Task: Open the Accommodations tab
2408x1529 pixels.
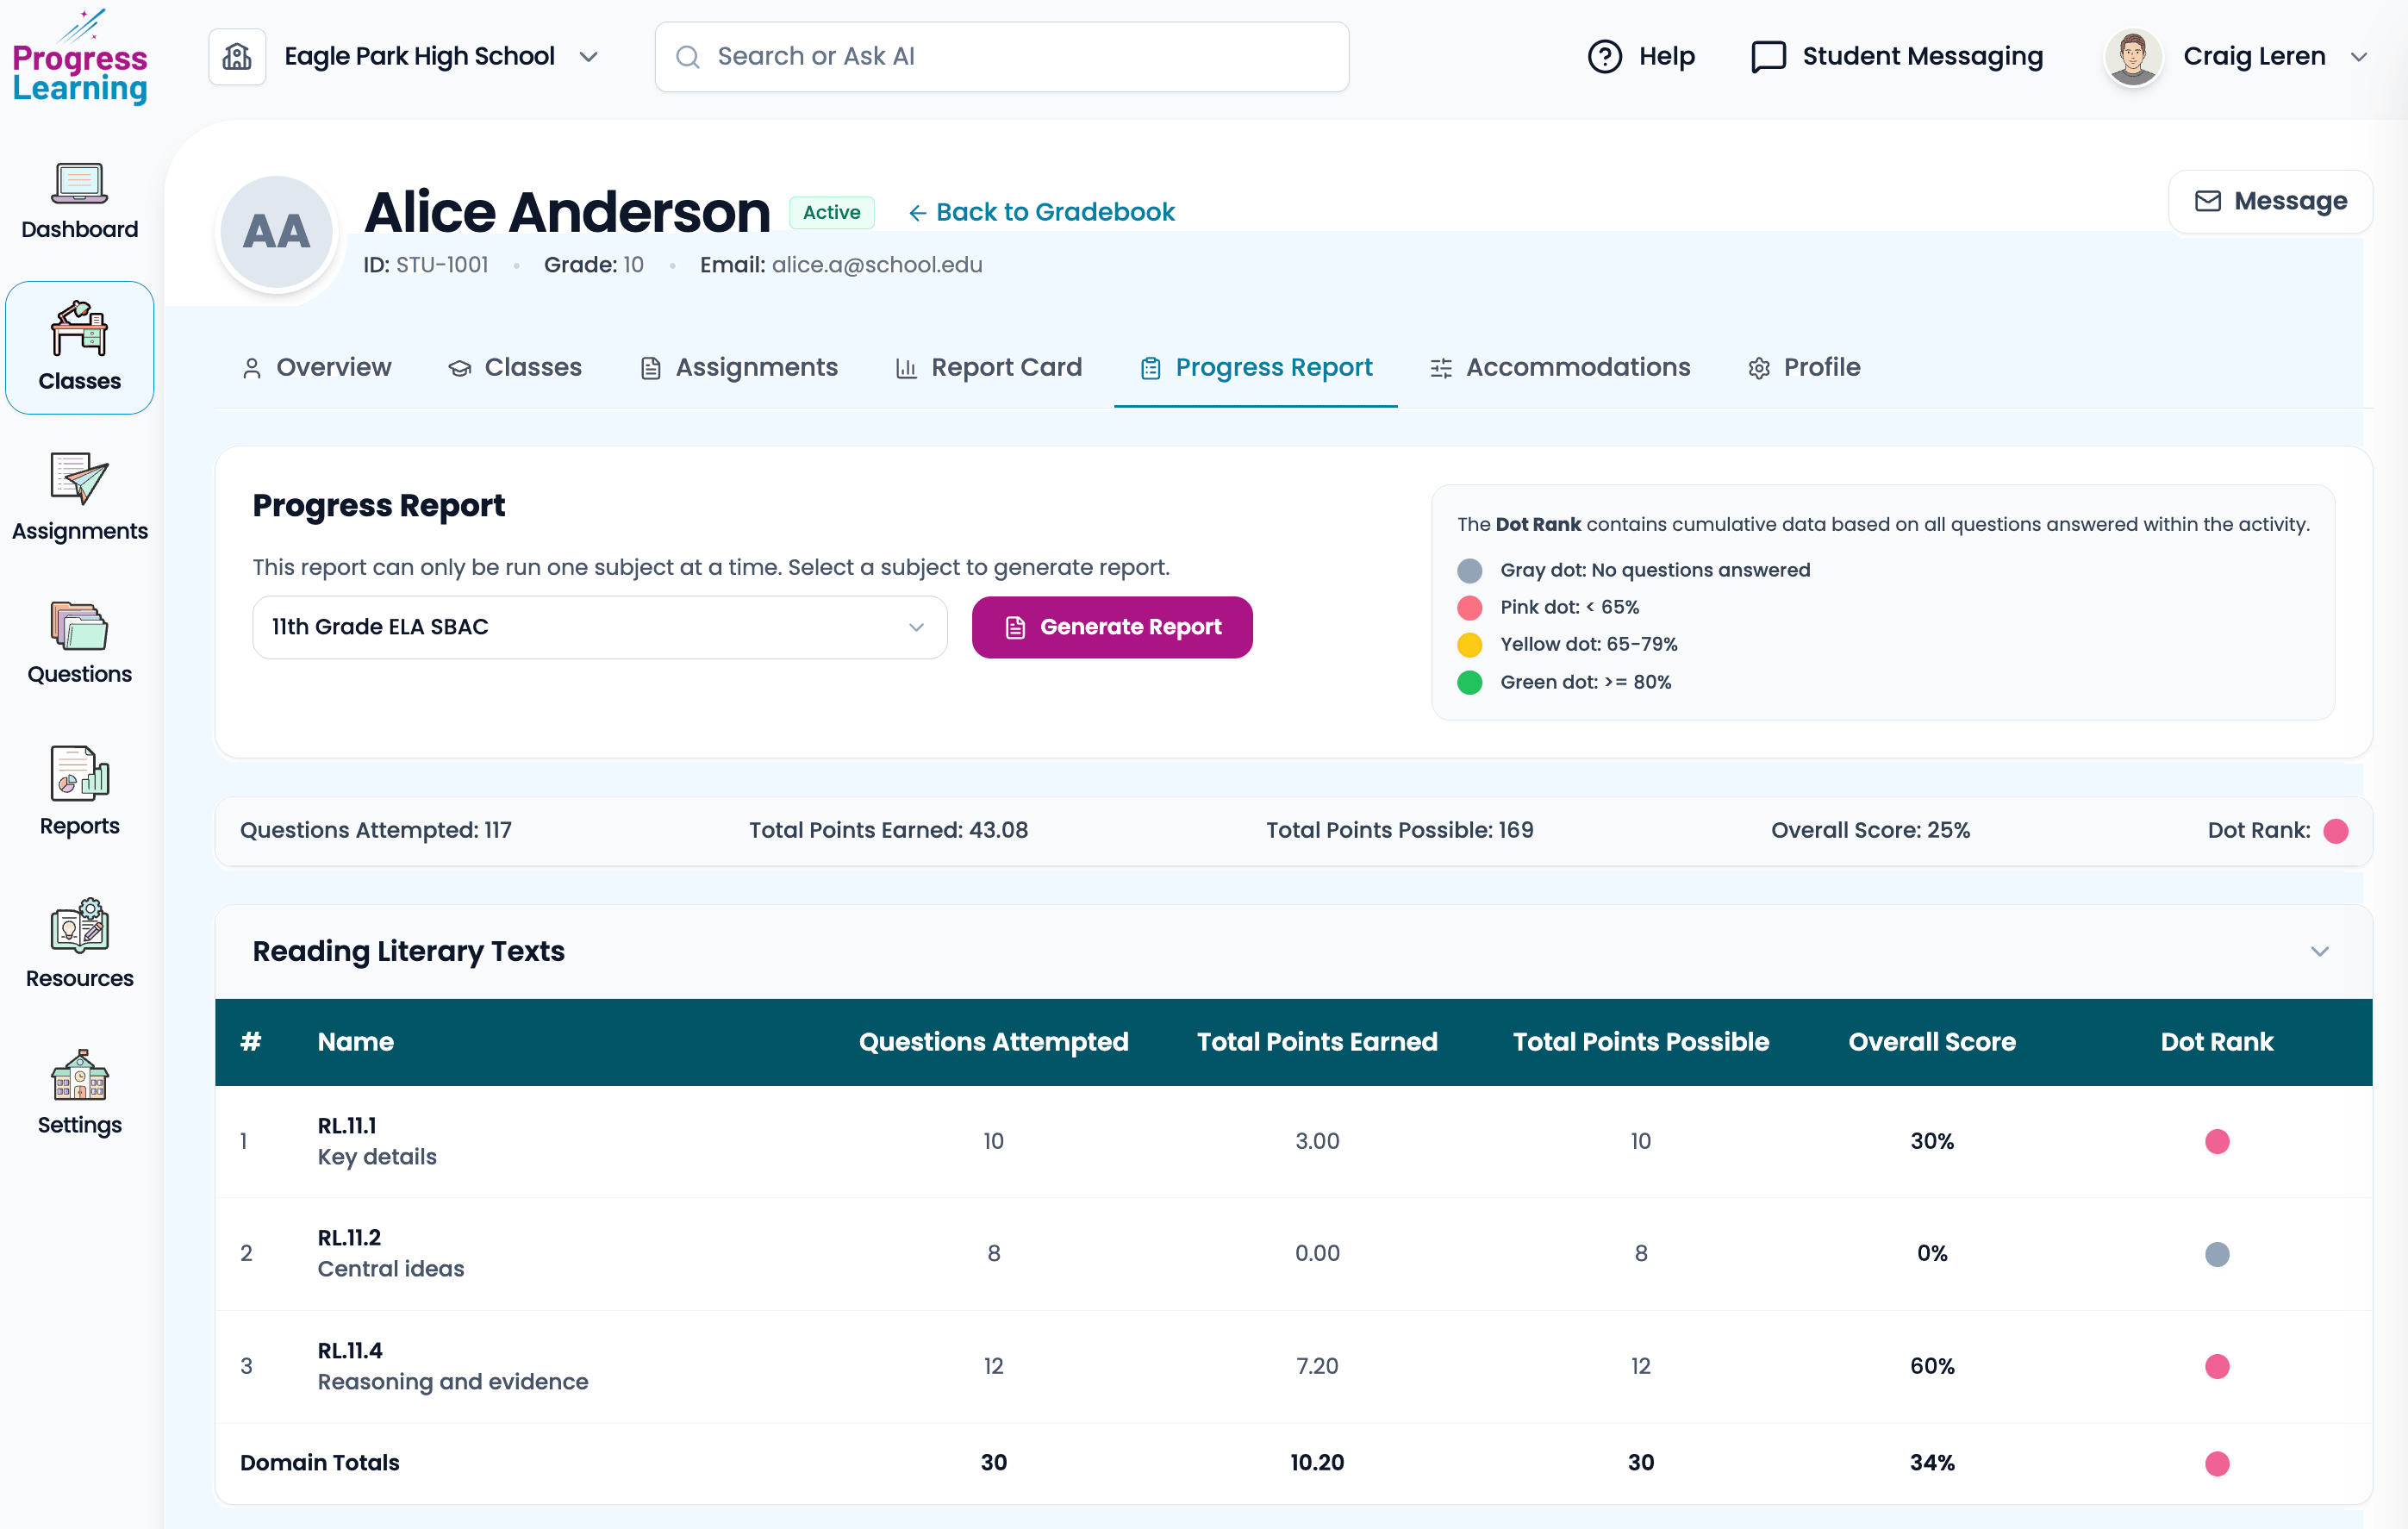Action: (x=1560, y=367)
